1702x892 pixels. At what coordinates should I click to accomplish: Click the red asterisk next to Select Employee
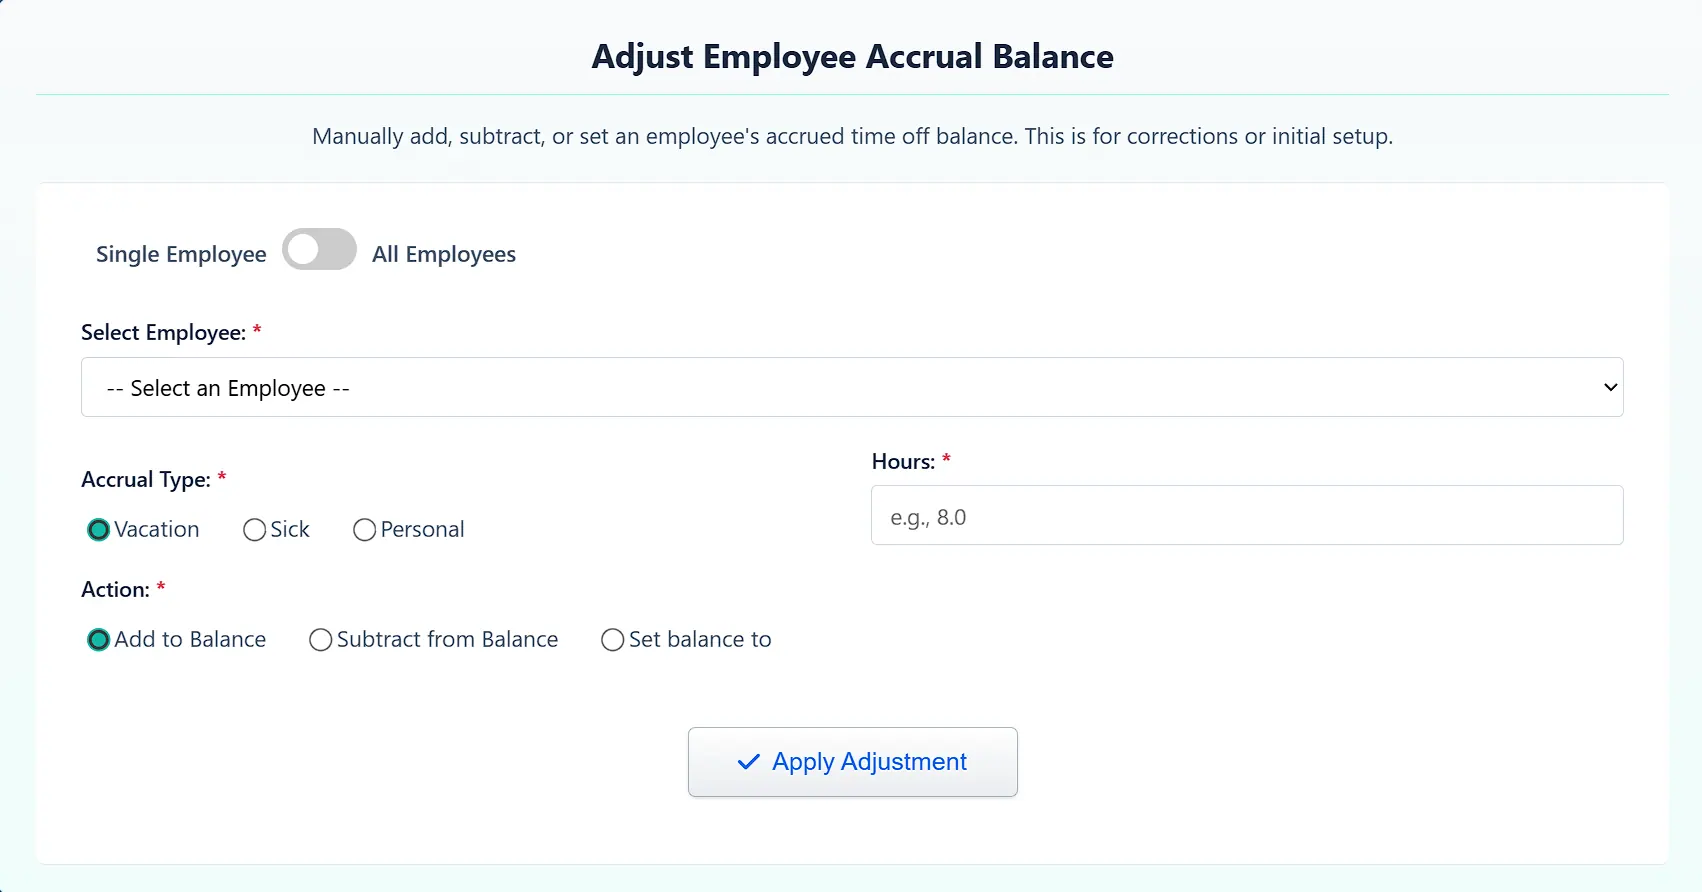click(257, 331)
